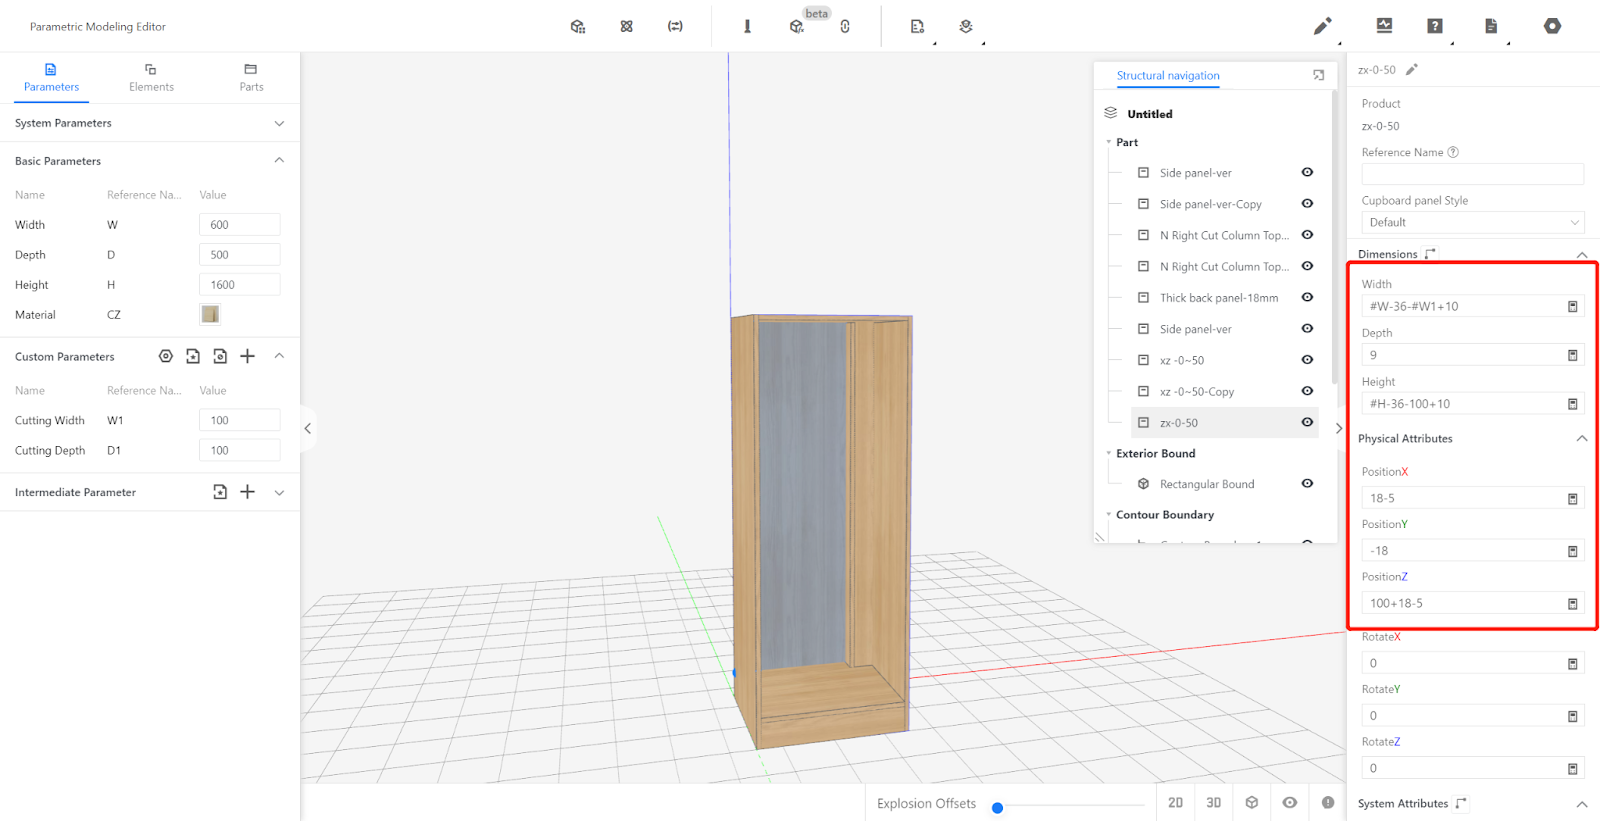Click the add custom parameter plus icon
Image resolution: width=1600 pixels, height=821 pixels.
point(248,356)
